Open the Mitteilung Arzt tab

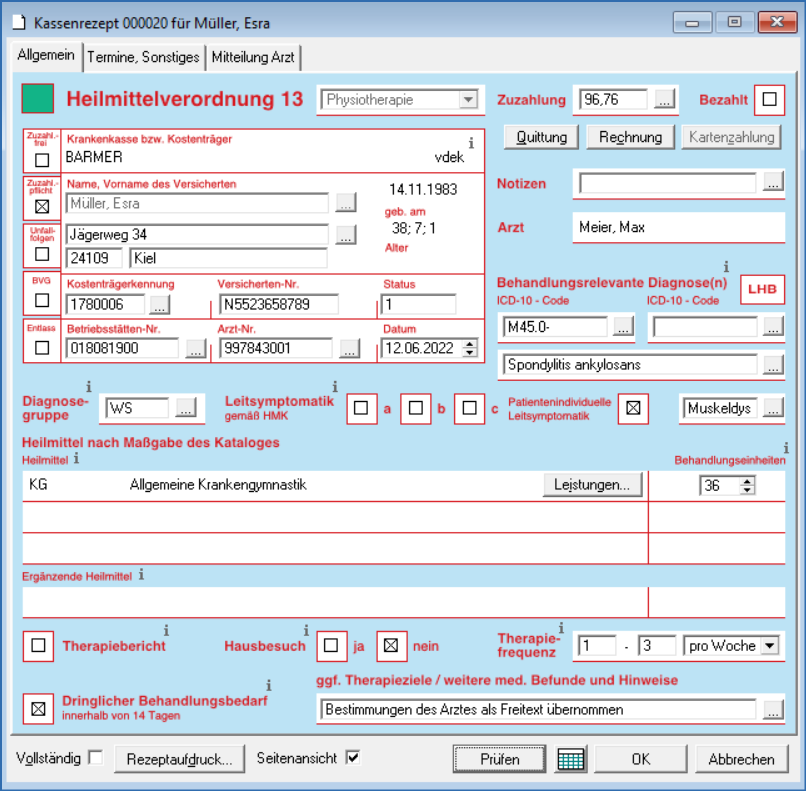253,57
